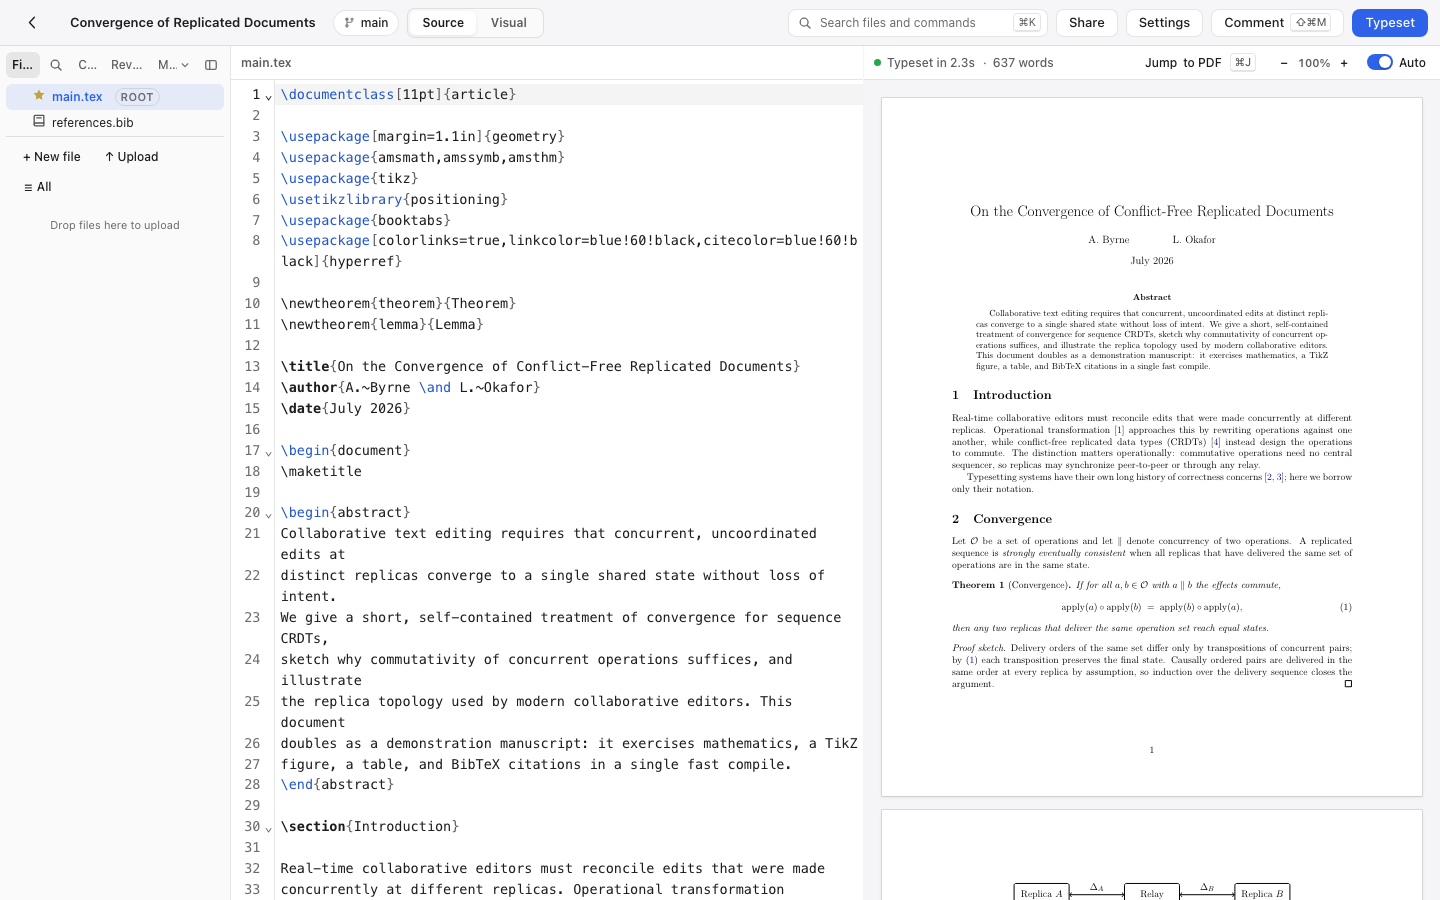Click the 100% zoom level
The image size is (1440, 900).
1314,63
